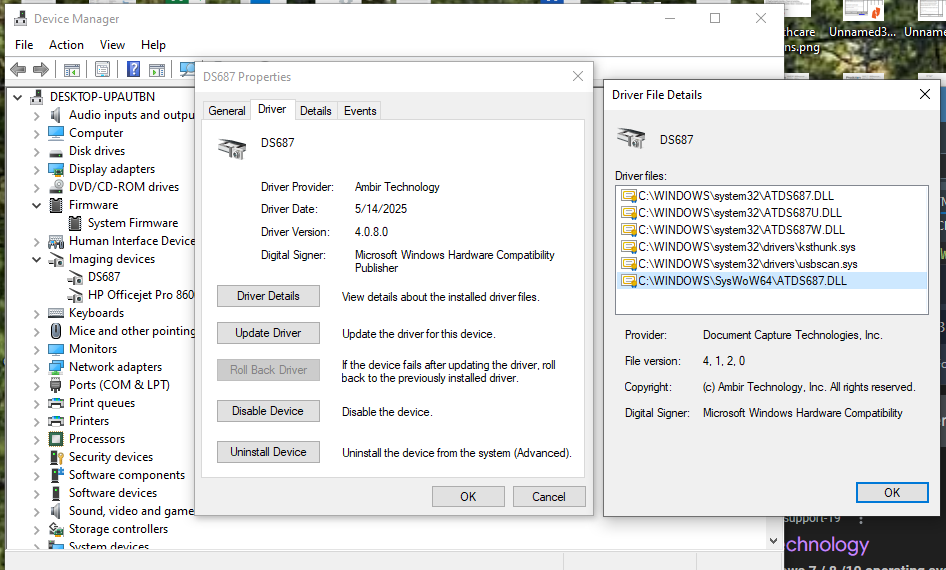Click the Properties toolbar icon
The height and width of the screenshot is (570, 946).
click(102, 69)
